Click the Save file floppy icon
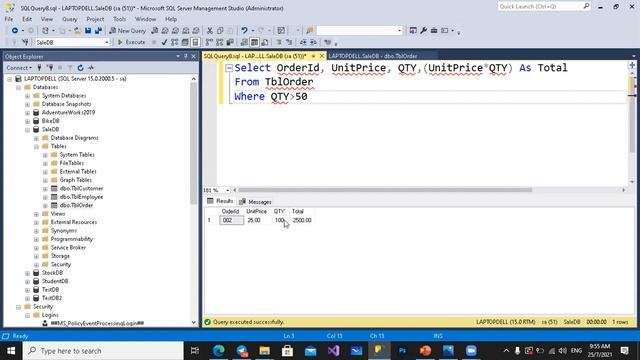Image resolution: width=640 pixels, height=360 pixels. tap(88, 31)
